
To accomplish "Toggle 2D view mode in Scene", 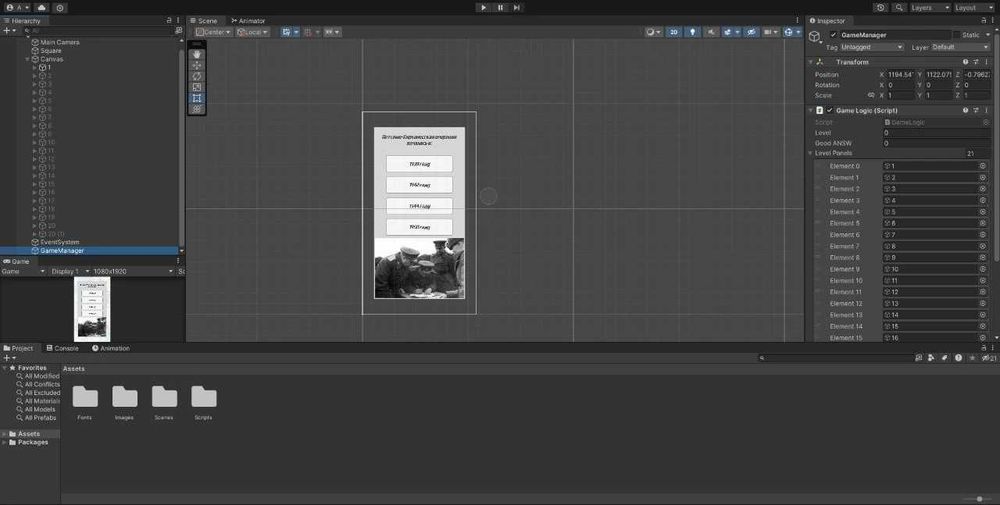I will (673, 32).
